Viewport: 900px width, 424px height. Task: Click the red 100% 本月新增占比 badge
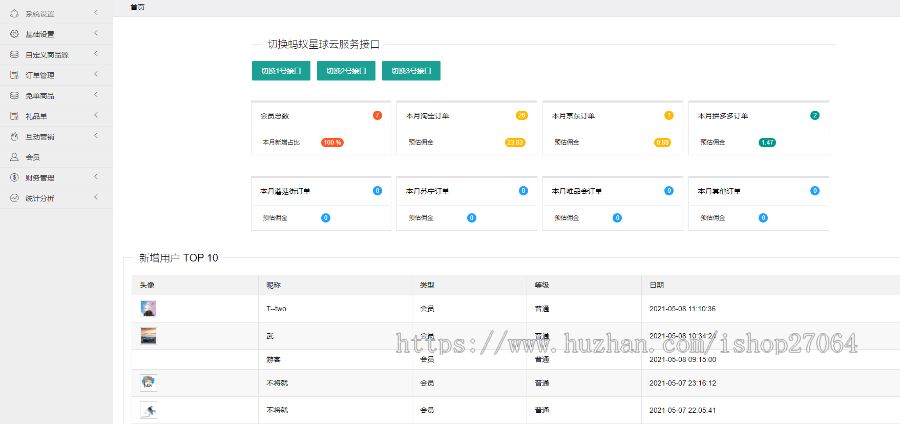click(x=333, y=143)
